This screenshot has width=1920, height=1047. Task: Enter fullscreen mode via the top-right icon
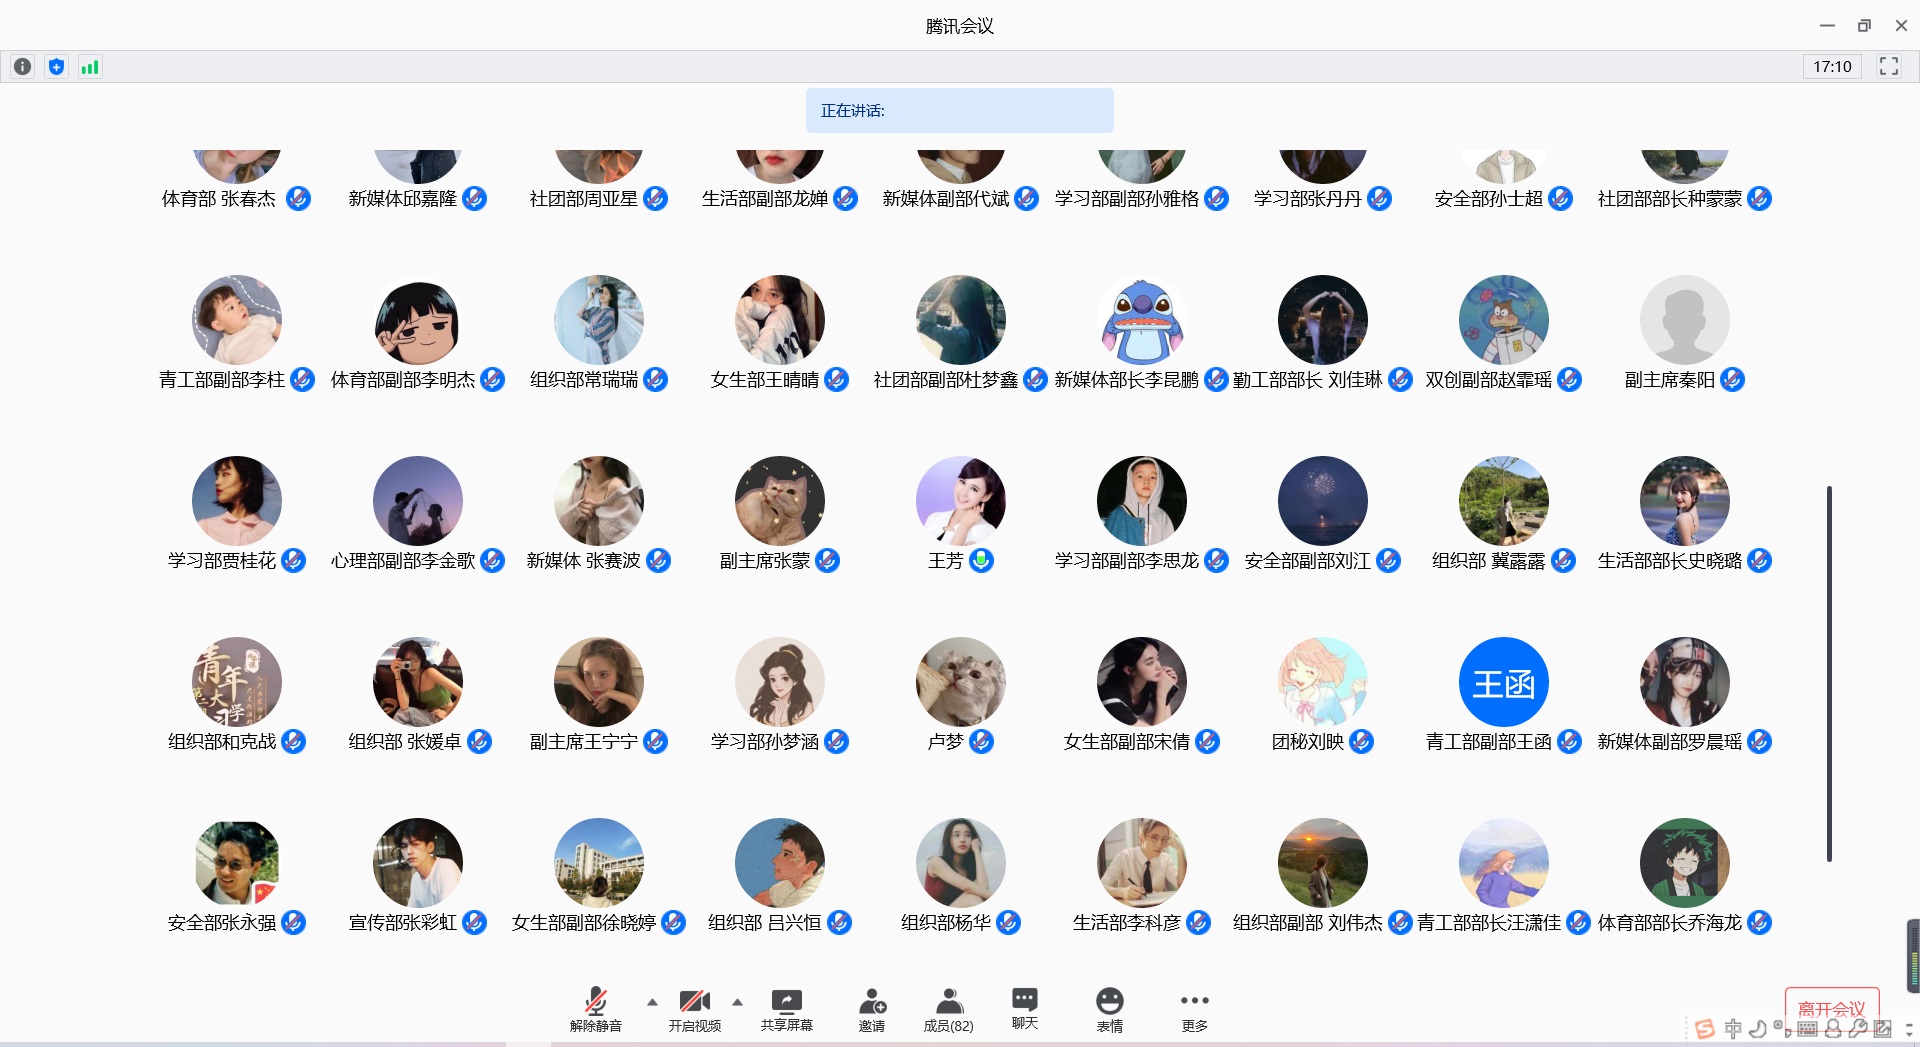tap(1888, 67)
